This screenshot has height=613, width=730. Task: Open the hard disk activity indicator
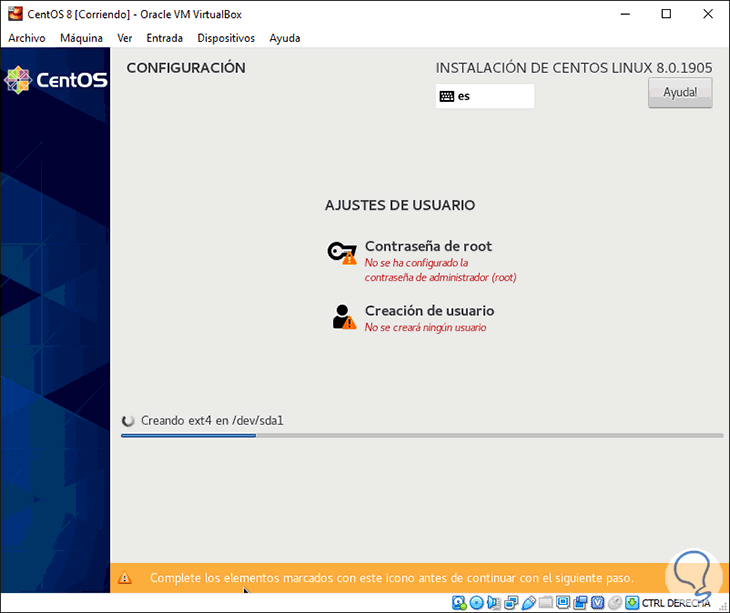(459, 603)
